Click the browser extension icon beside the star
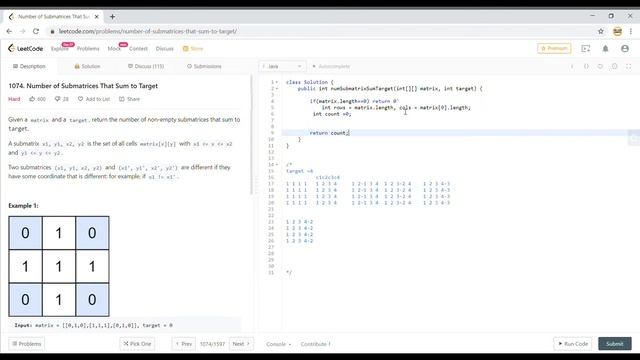 click(x=617, y=31)
